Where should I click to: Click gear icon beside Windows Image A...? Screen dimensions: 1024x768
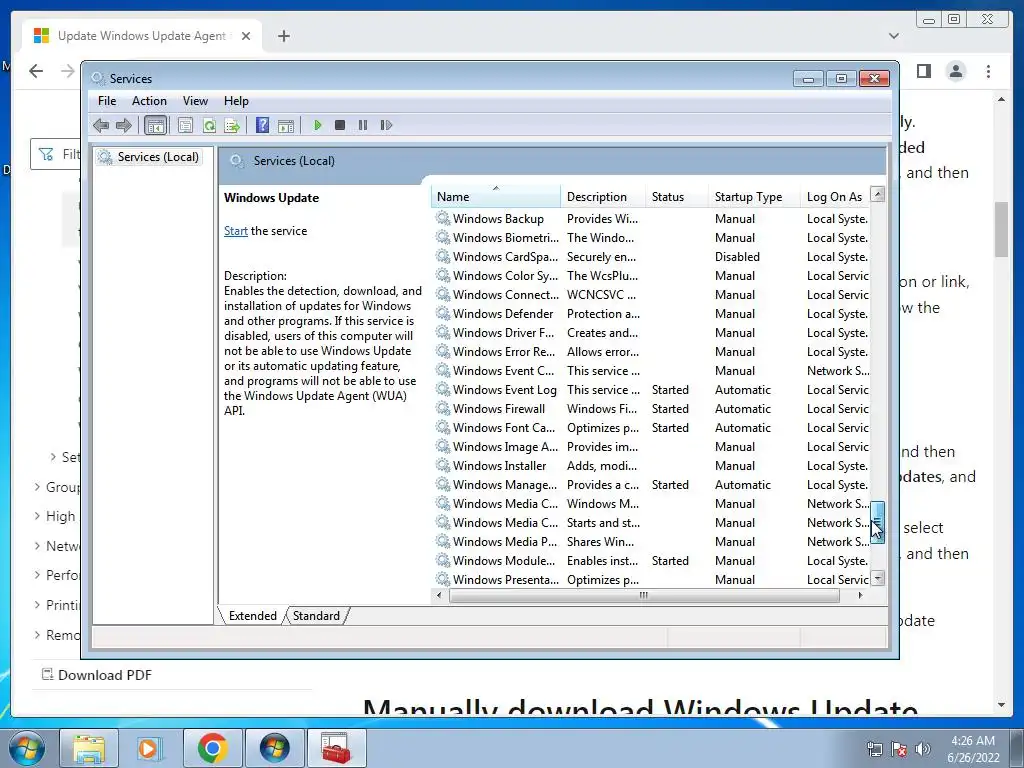tap(443, 447)
